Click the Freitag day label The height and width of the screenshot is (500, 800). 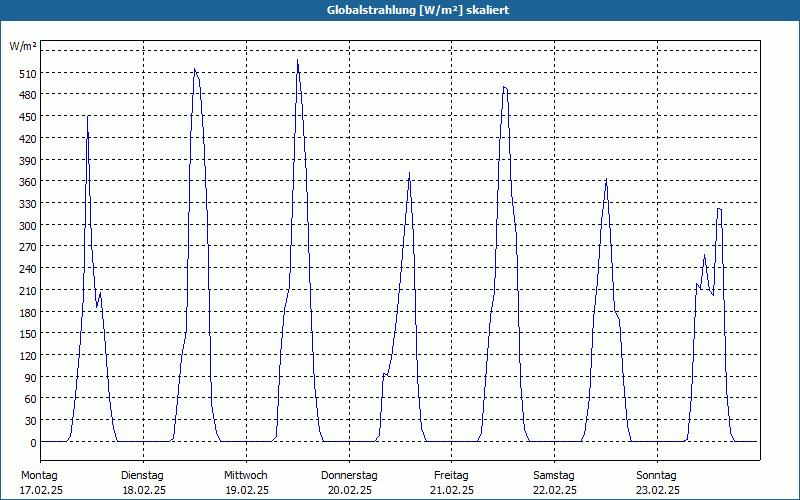[x=451, y=476]
